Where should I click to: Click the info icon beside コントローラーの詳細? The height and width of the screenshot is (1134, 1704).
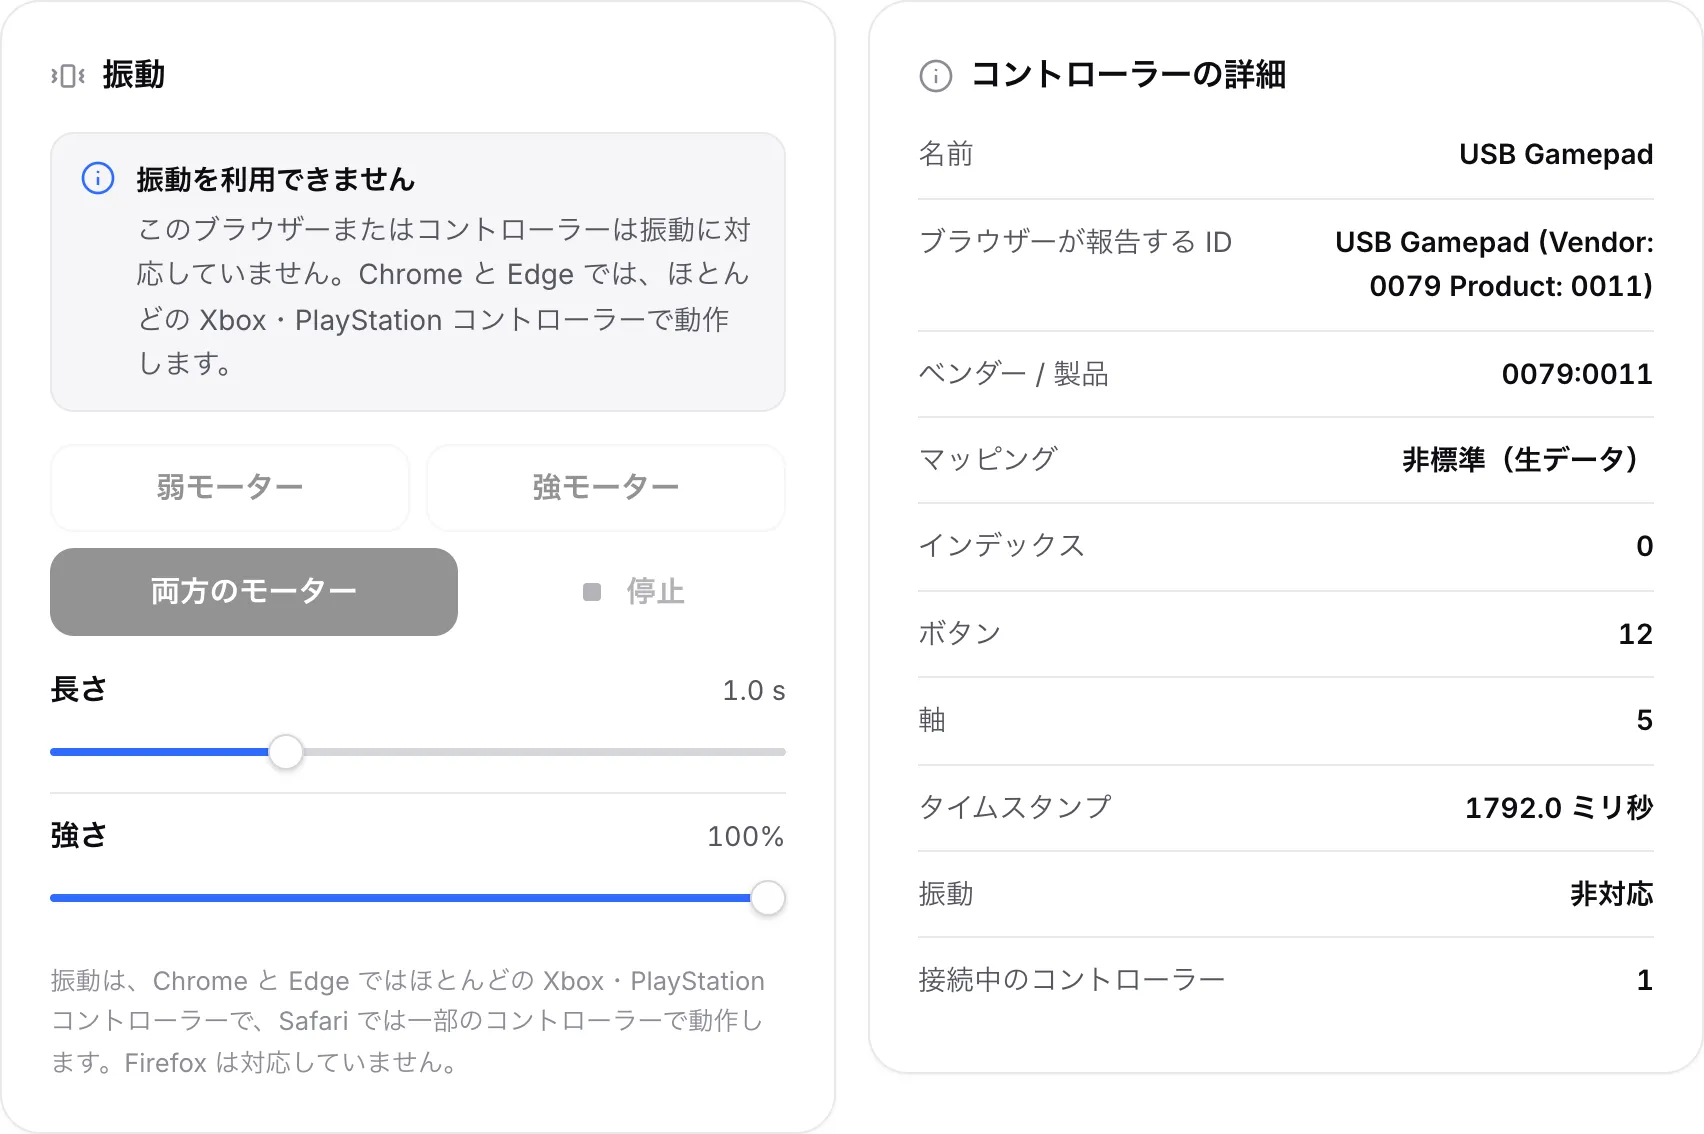coord(936,75)
